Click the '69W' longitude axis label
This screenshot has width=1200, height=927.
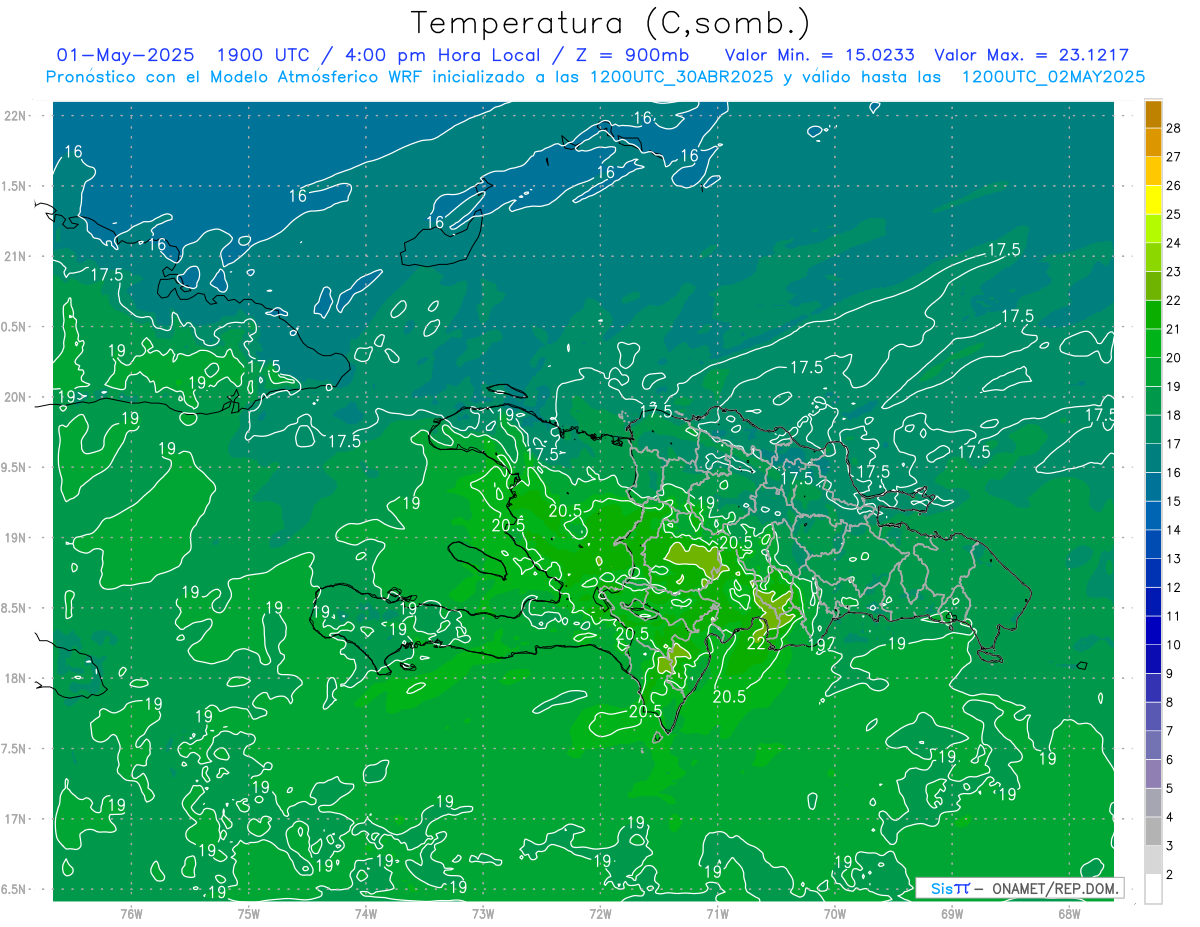click(952, 914)
